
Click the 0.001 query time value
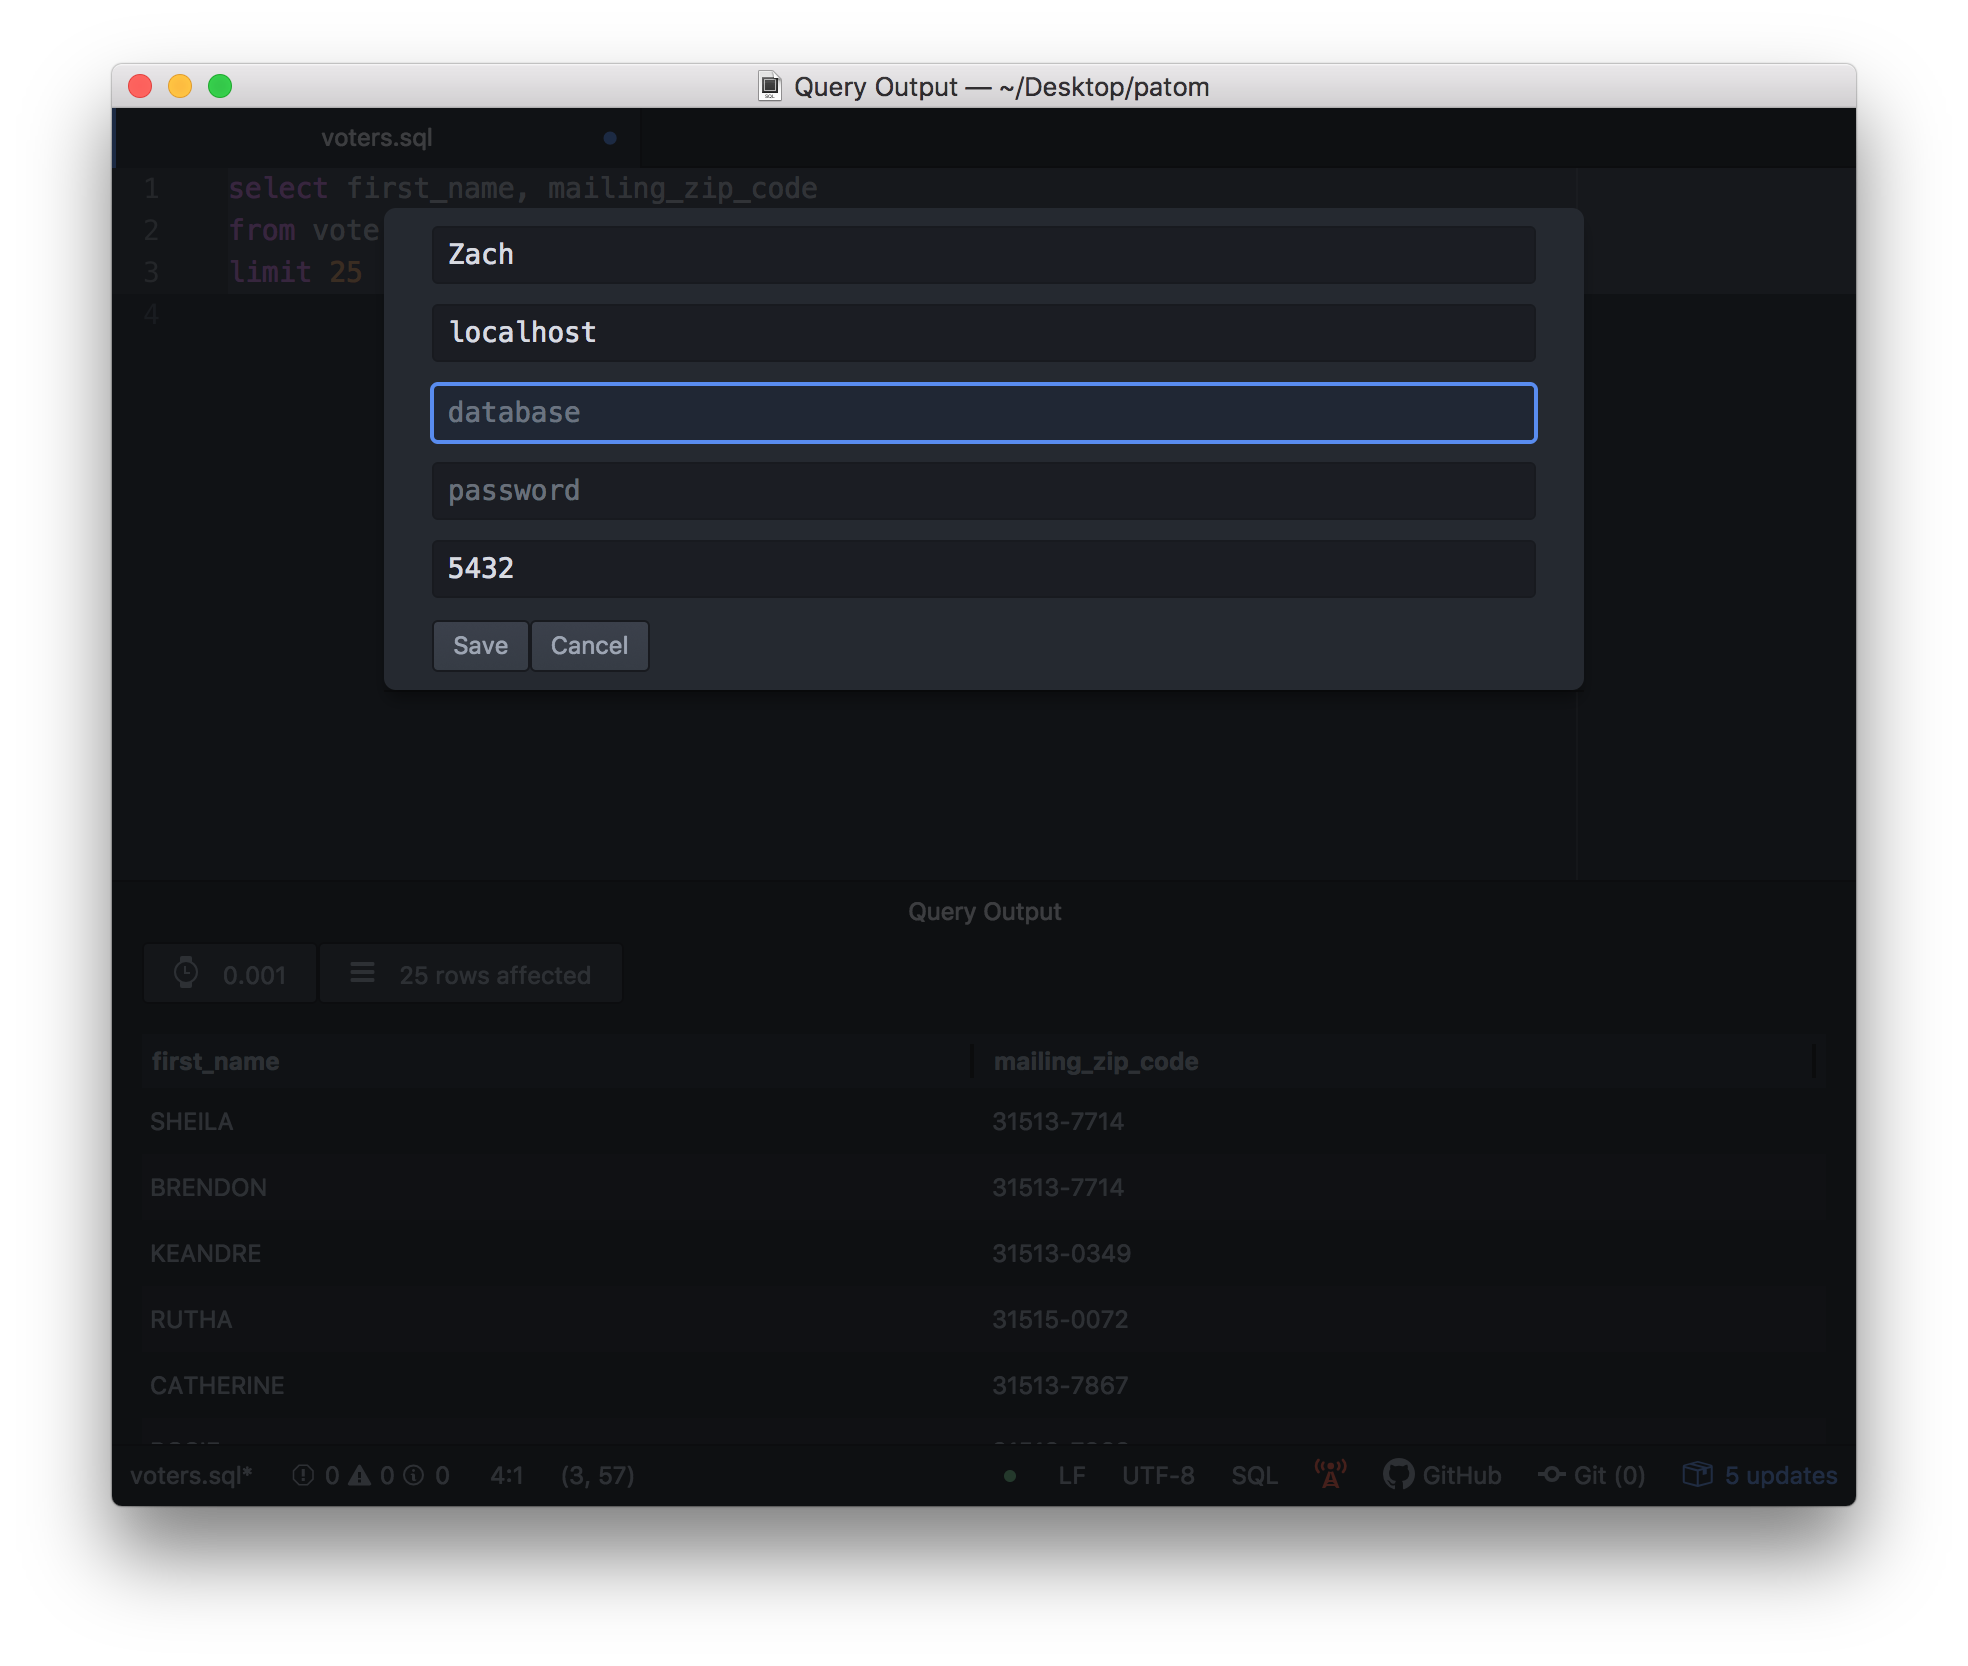[254, 975]
